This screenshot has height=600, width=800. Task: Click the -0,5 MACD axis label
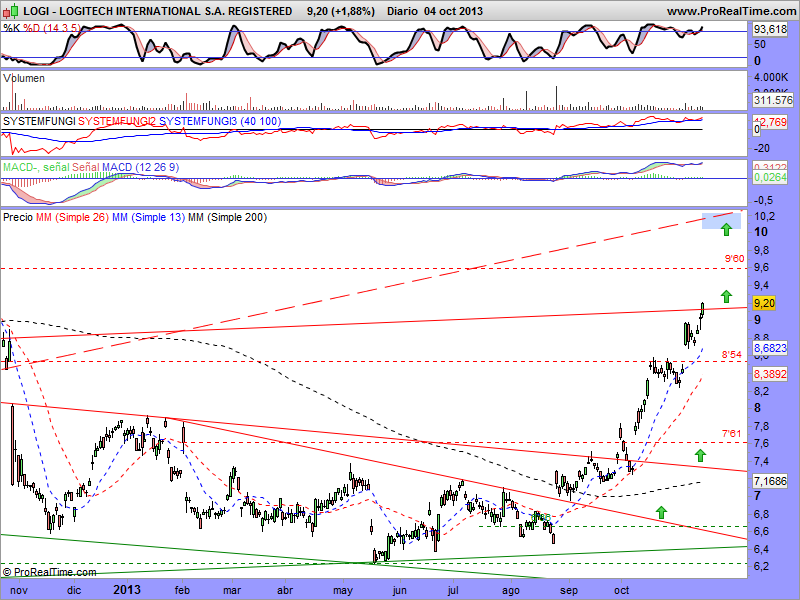point(763,200)
